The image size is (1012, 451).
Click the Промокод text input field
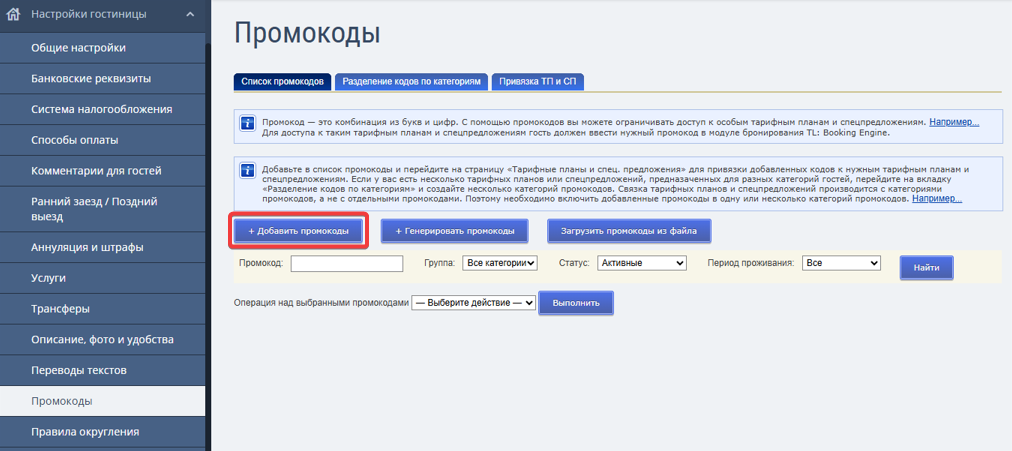tap(347, 263)
